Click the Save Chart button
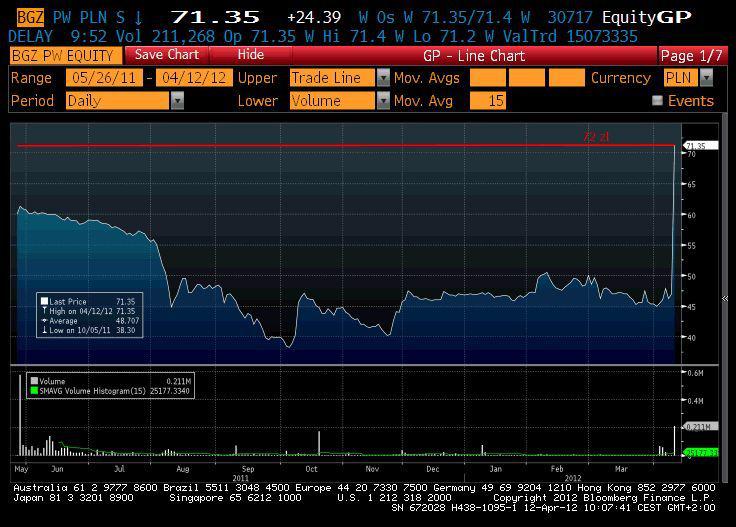736x527 pixels. coord(166,55)
